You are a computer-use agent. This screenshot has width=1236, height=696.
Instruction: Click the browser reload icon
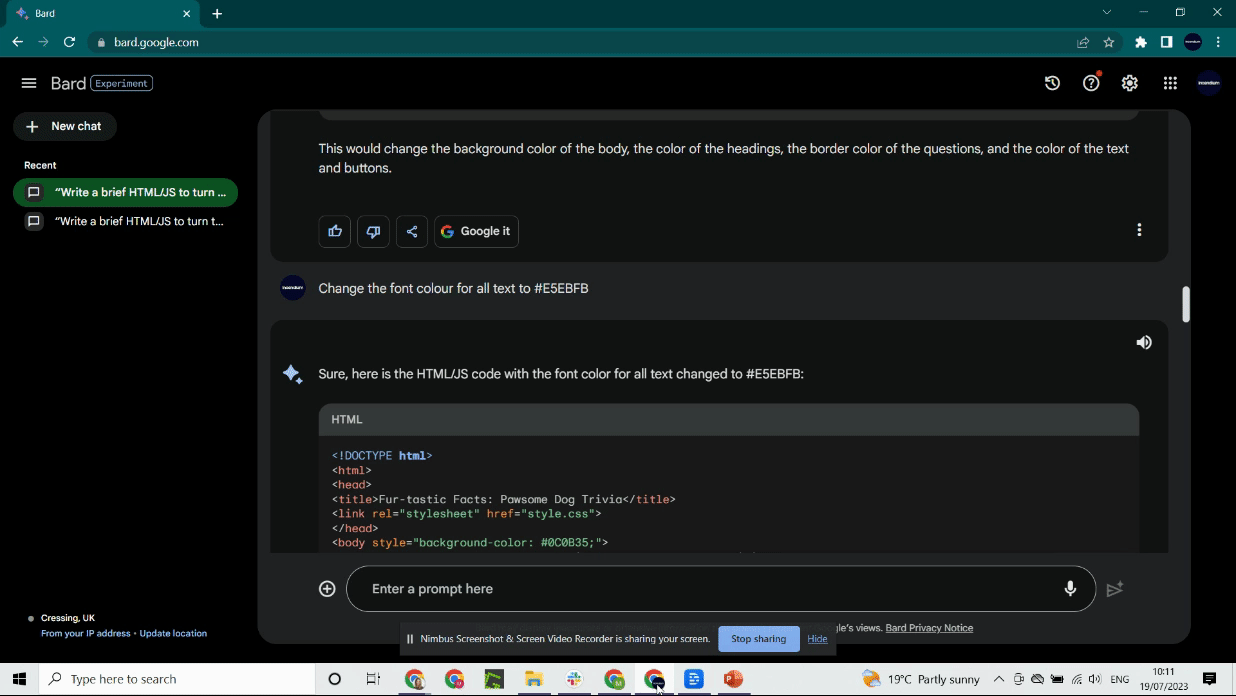pos(69,42)
